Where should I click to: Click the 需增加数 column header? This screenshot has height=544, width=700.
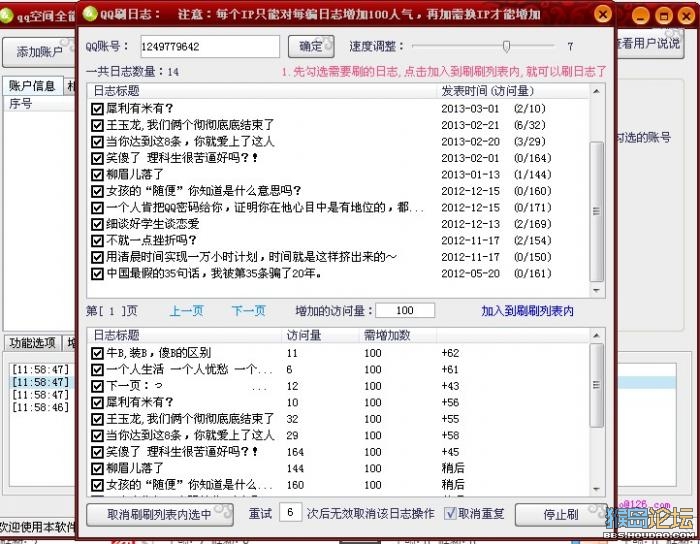[398, 335]
